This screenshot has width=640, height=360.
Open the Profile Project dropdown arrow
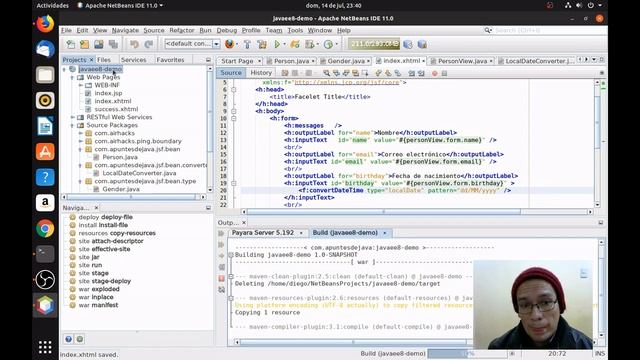(336, 44)
